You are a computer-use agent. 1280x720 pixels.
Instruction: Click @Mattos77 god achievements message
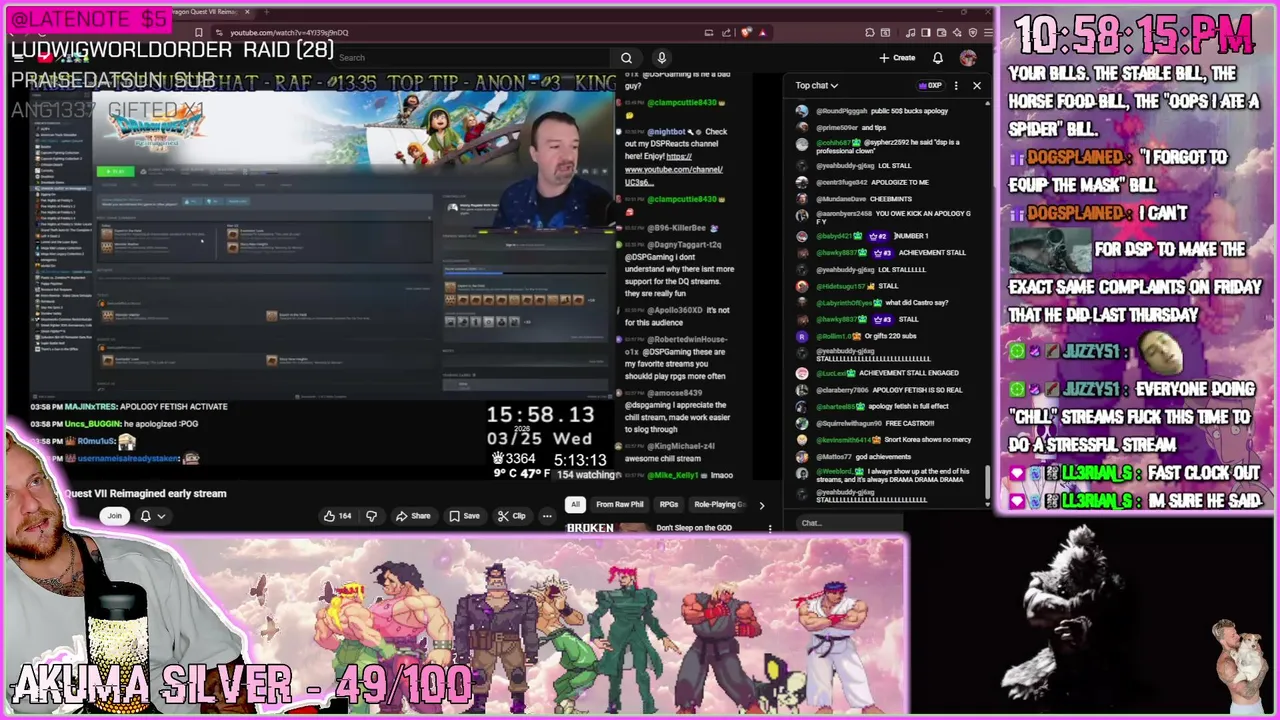883,456
